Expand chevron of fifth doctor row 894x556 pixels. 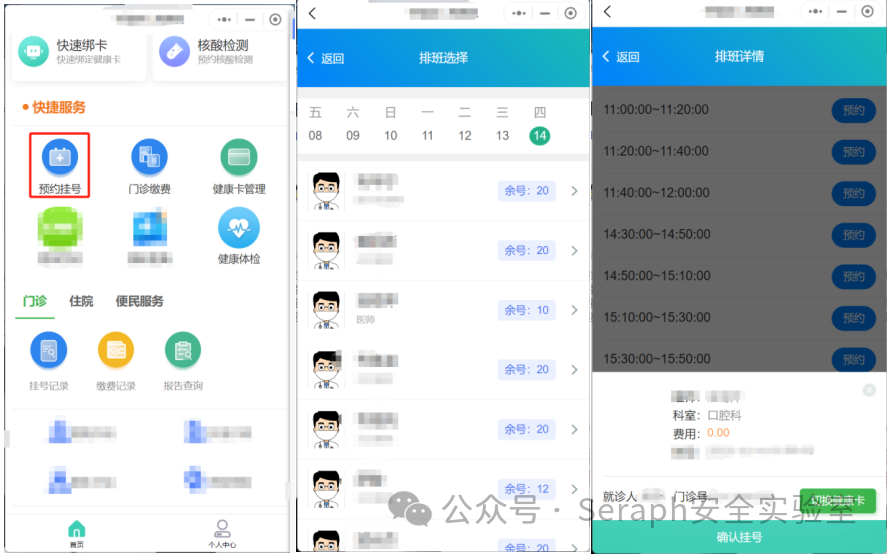coord(574,429)
